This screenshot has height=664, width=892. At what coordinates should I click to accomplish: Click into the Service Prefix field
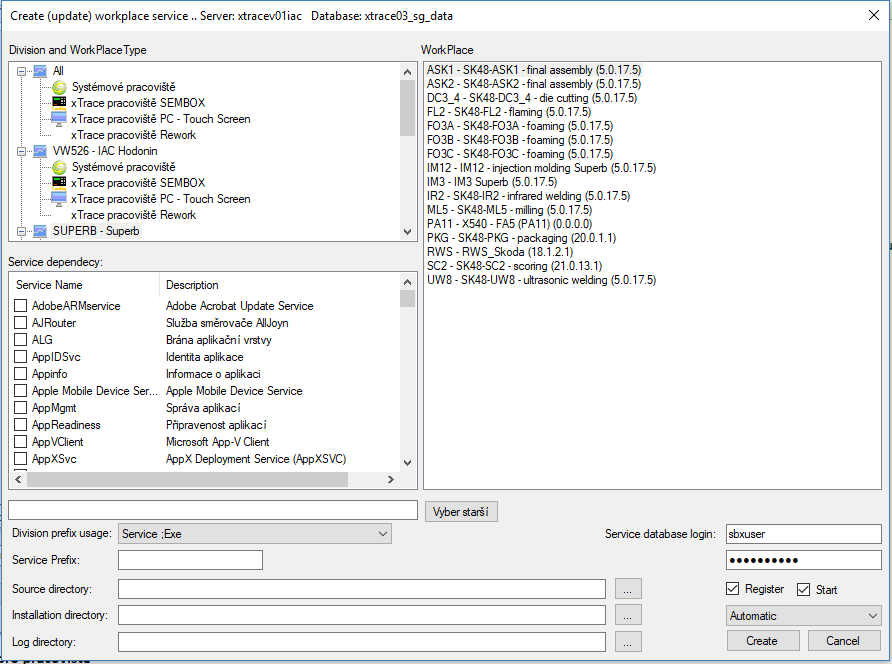(x=190, y=560)
